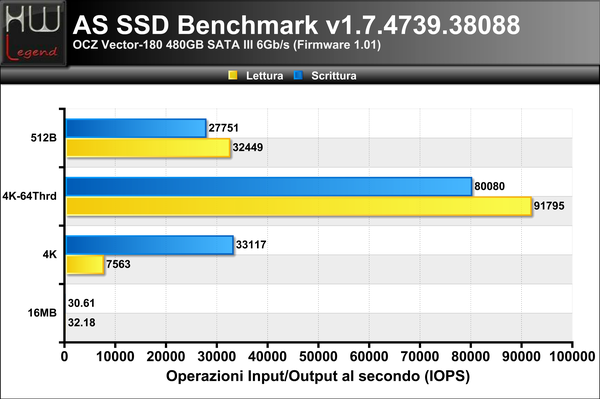
Task: Click the 4K-64Thrd yellow bar valued 91795
Action: point(299,206)
